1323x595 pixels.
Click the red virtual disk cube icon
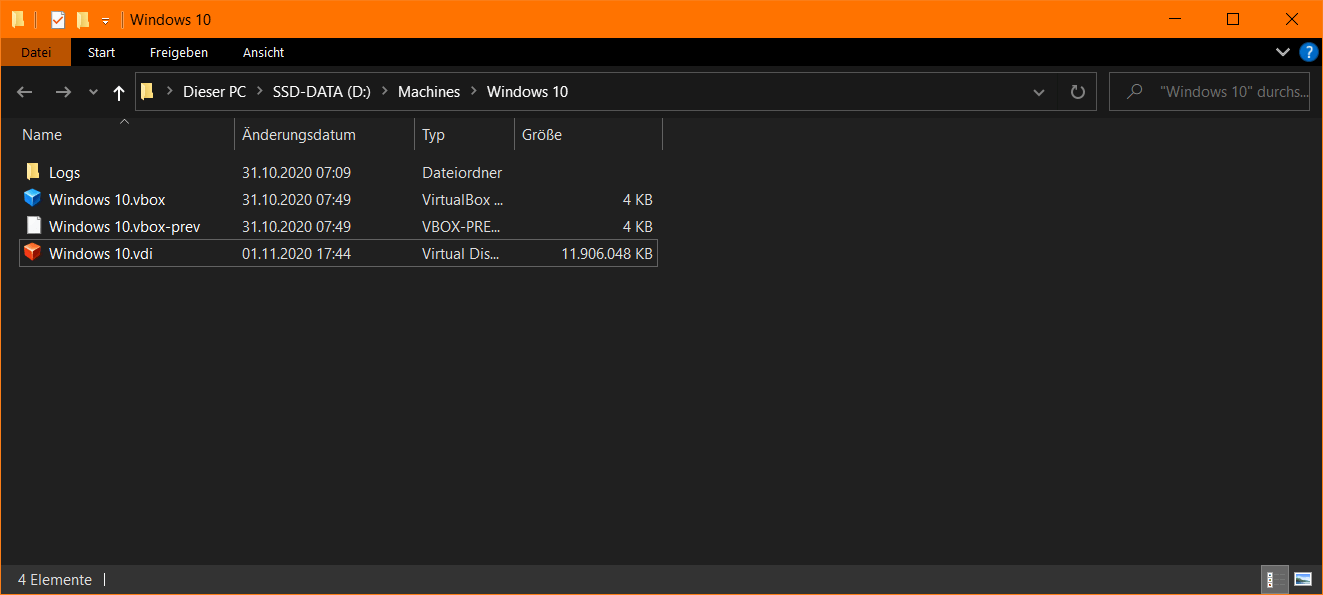(33, 253)
